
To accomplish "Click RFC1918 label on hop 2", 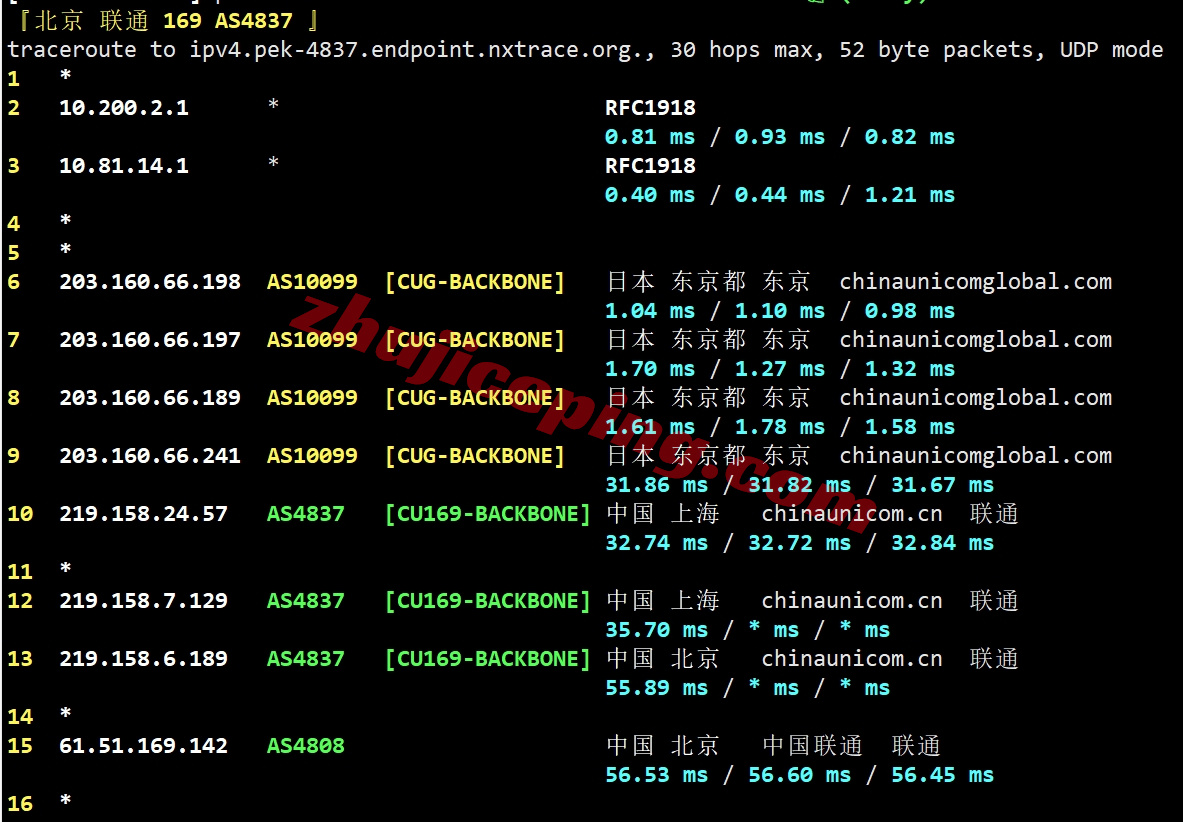I will pos(650,108).
